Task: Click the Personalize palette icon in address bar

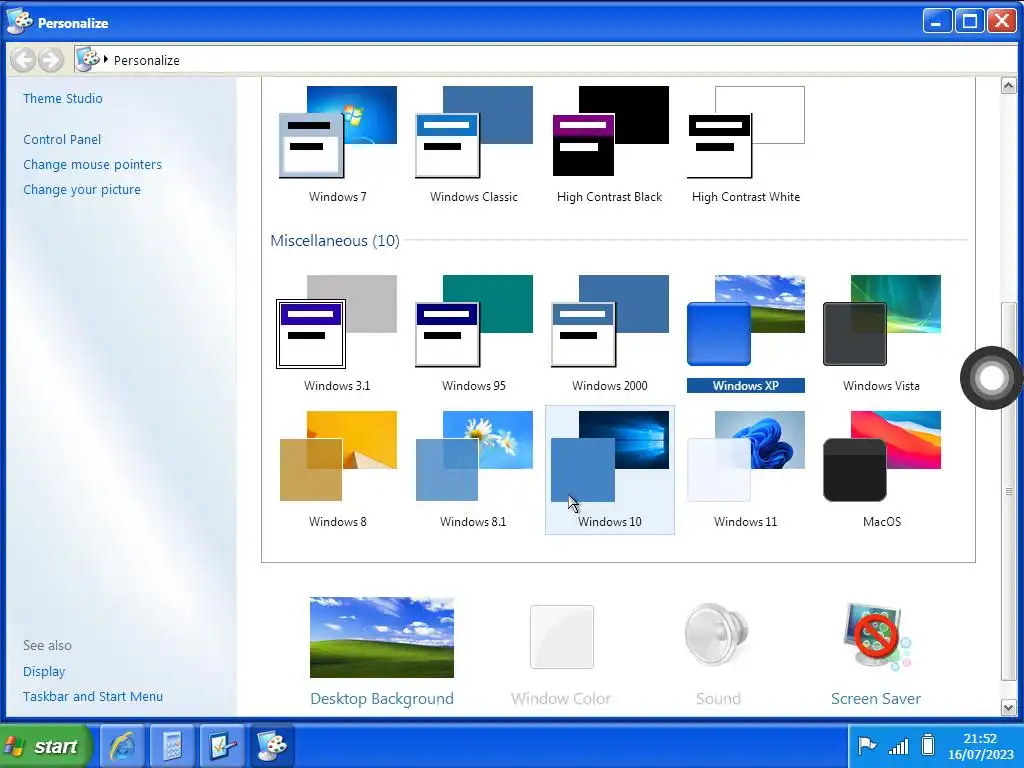Action: pyautogui.click(x=88, y=59)
